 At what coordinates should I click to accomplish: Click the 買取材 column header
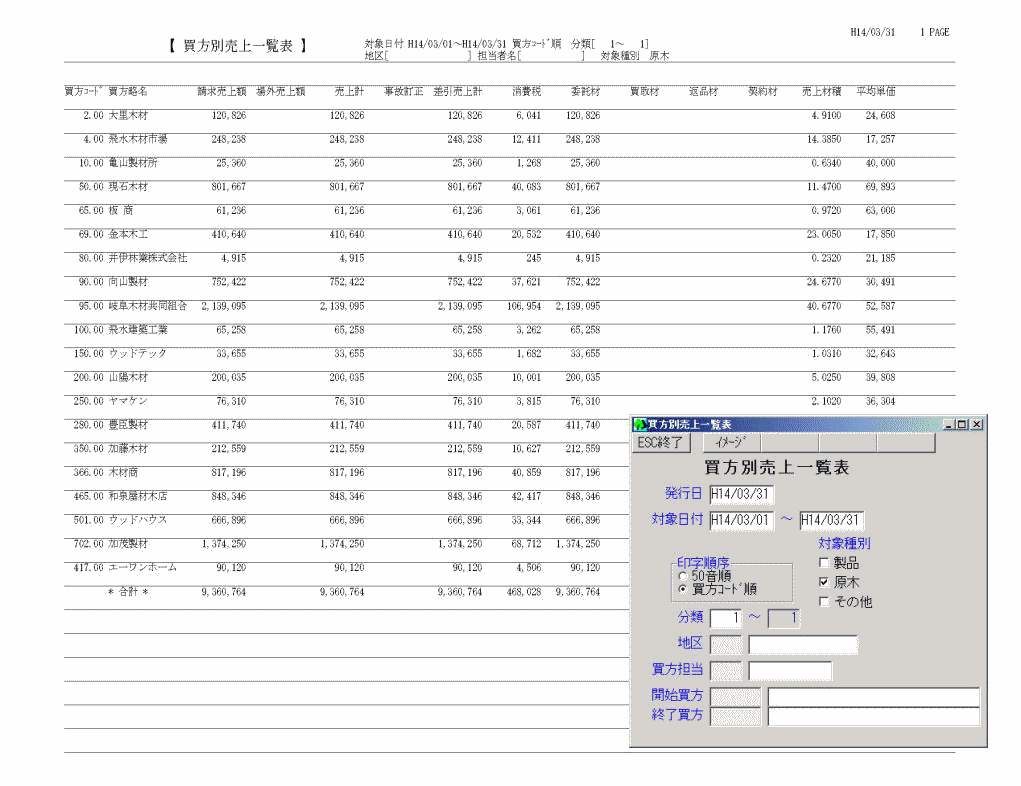coord(645,91)
